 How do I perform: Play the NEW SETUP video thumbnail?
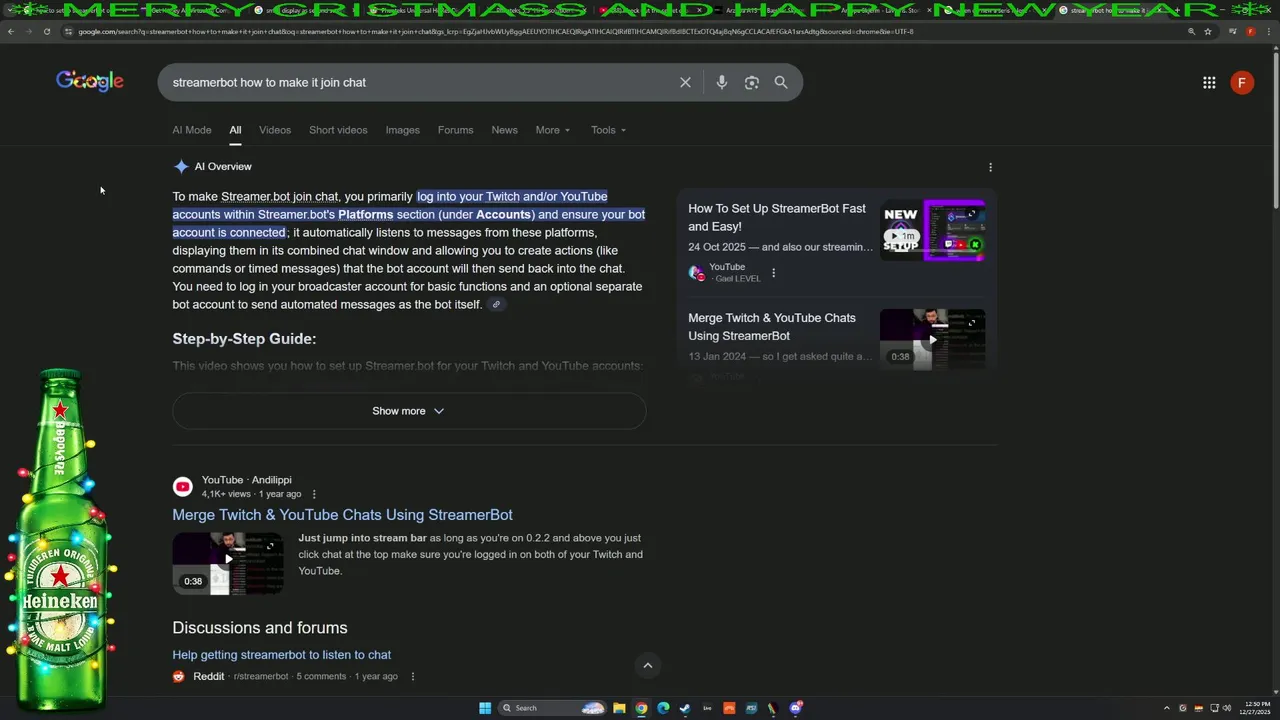932,230
